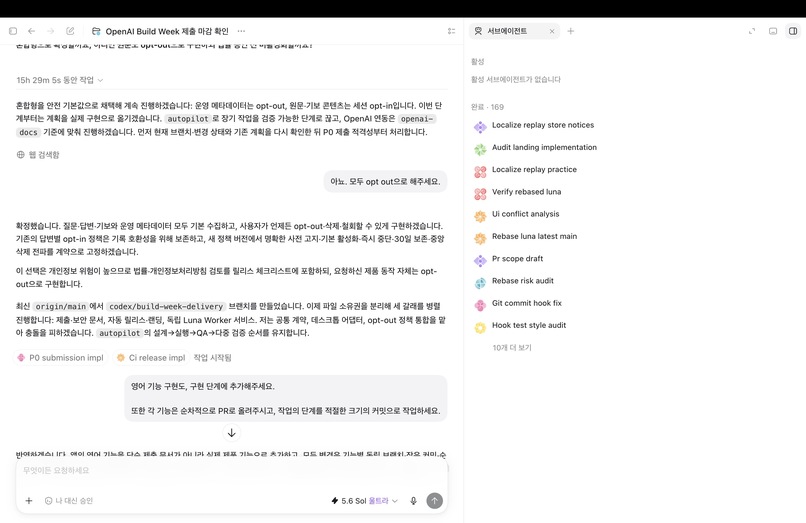Click the 활성 서브에이전트가 없습니다 notice

tap(516, 80)
